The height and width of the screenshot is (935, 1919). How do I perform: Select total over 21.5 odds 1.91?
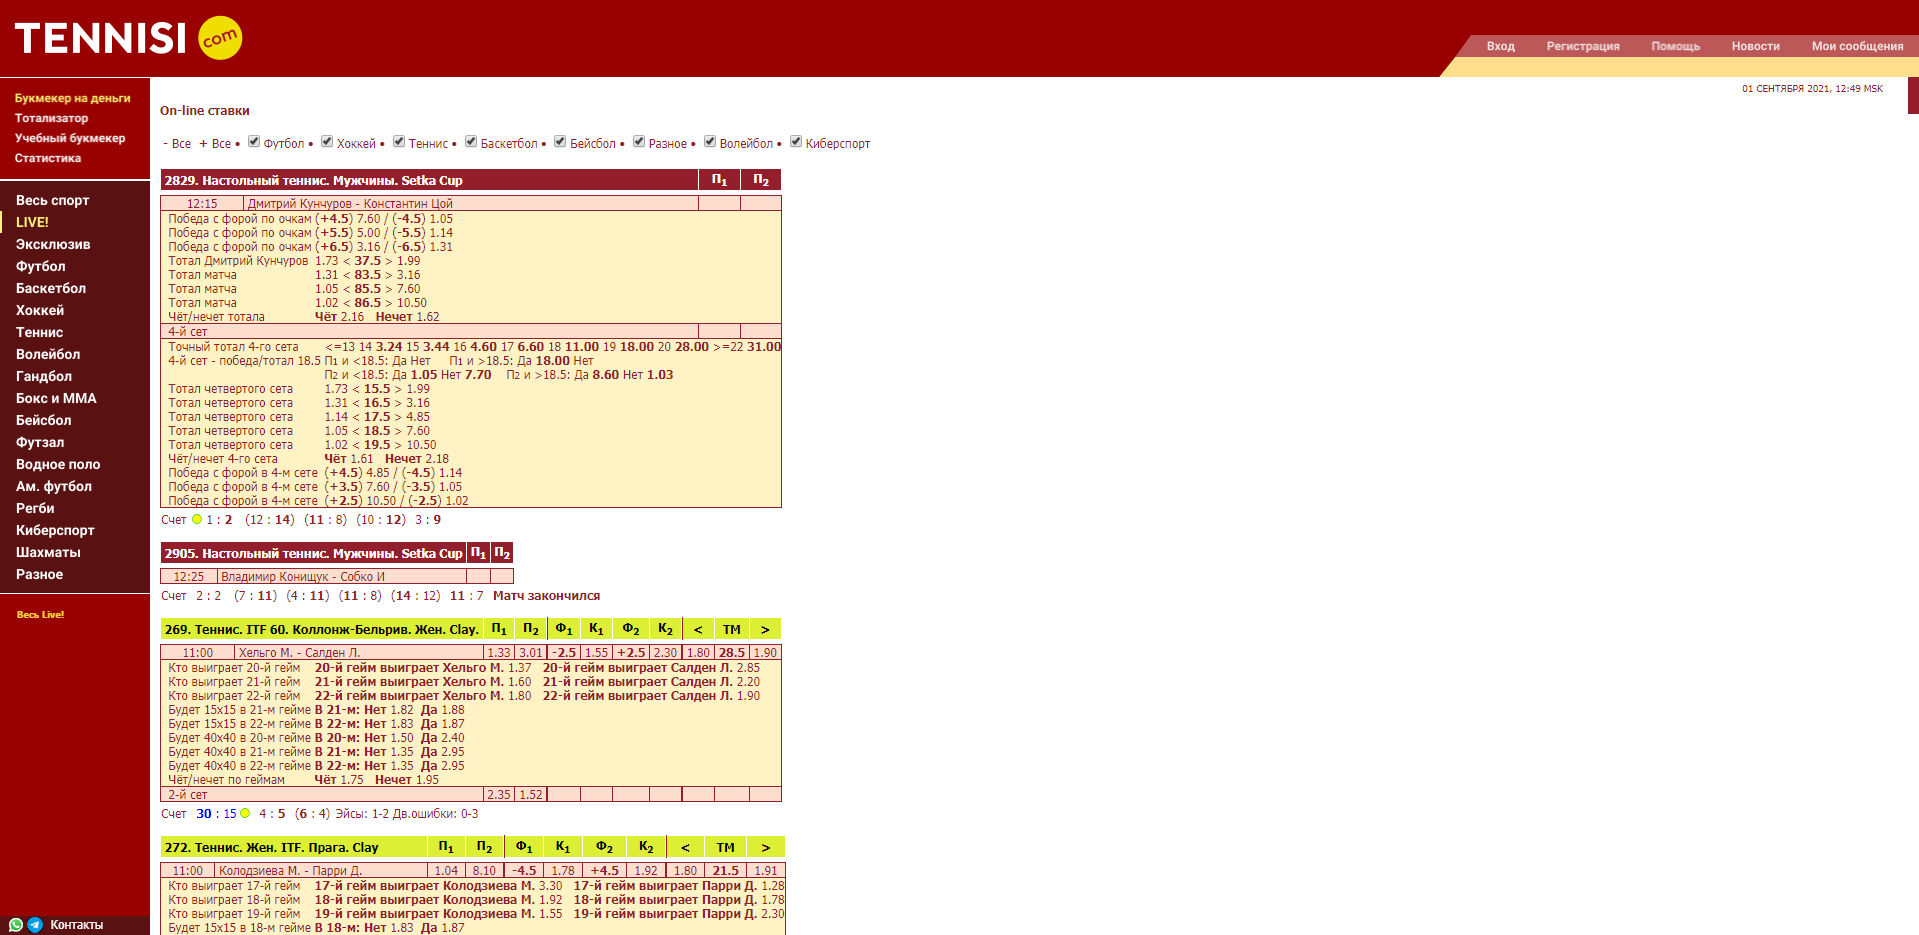pyautogui.click(x=766, y=871)
